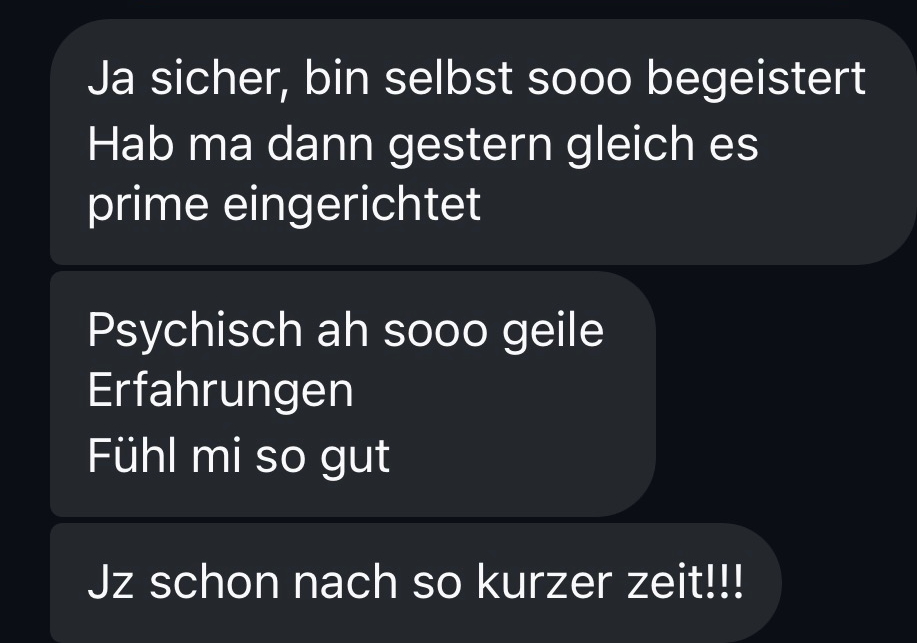Click the word 'Jz' starting last message
The height and width of the screenshot is (643, 917).
coord(111,583)
